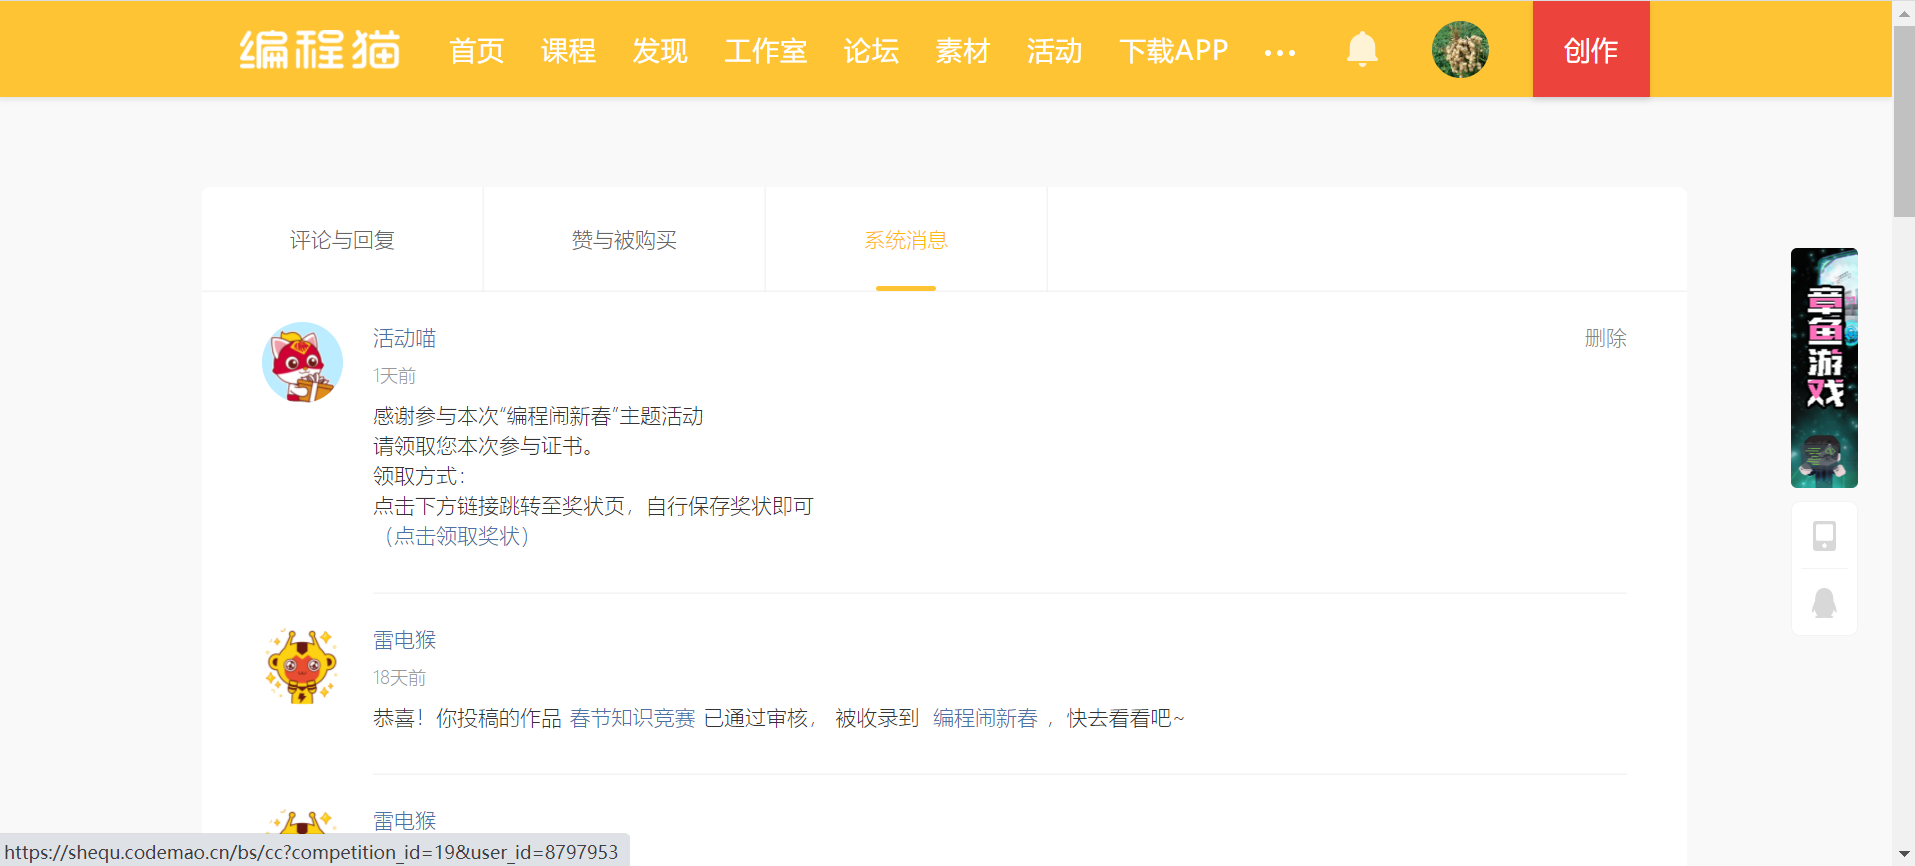Screen dimensions: 1915x866
Task: Open 论坛 navigation item
Action: (871, 50)
